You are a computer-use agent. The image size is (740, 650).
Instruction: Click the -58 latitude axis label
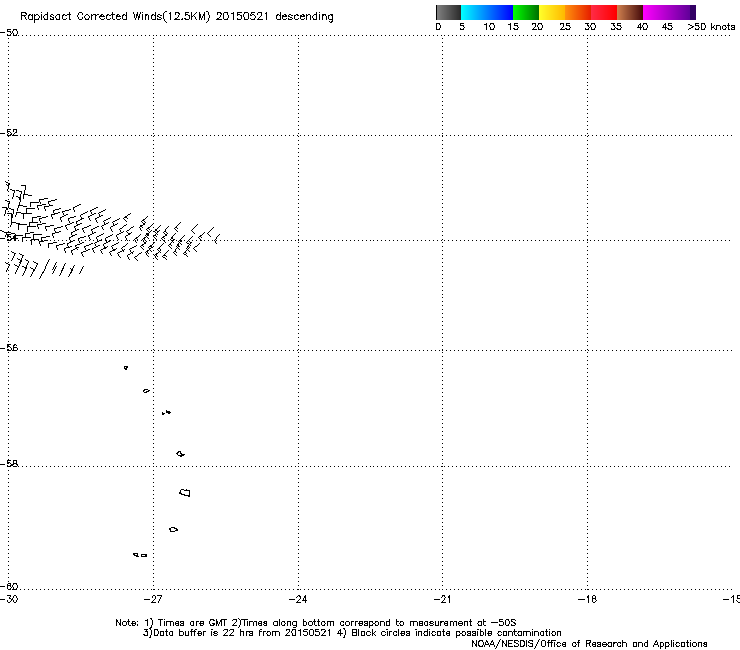pyautogui.click(x=9, y=464)
